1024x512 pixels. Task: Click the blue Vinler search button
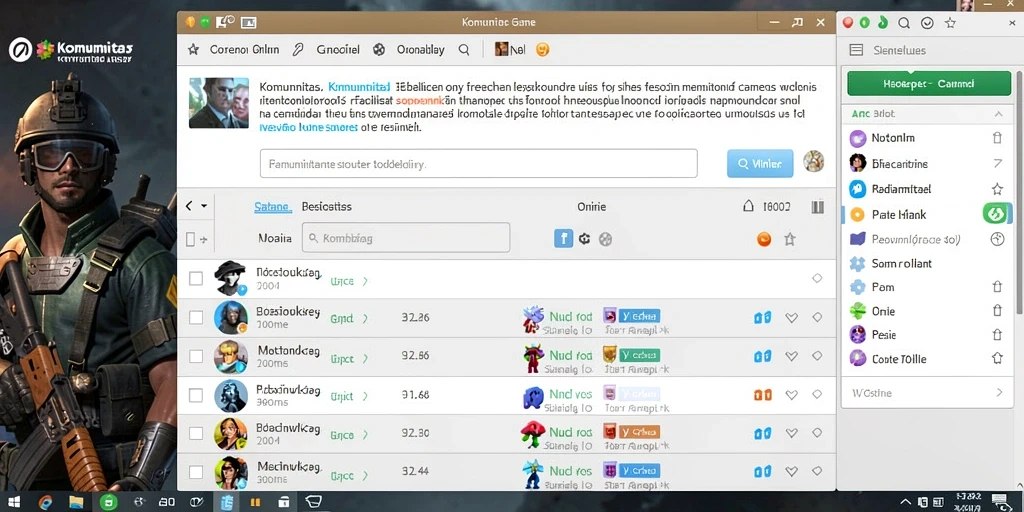point(760,163)
